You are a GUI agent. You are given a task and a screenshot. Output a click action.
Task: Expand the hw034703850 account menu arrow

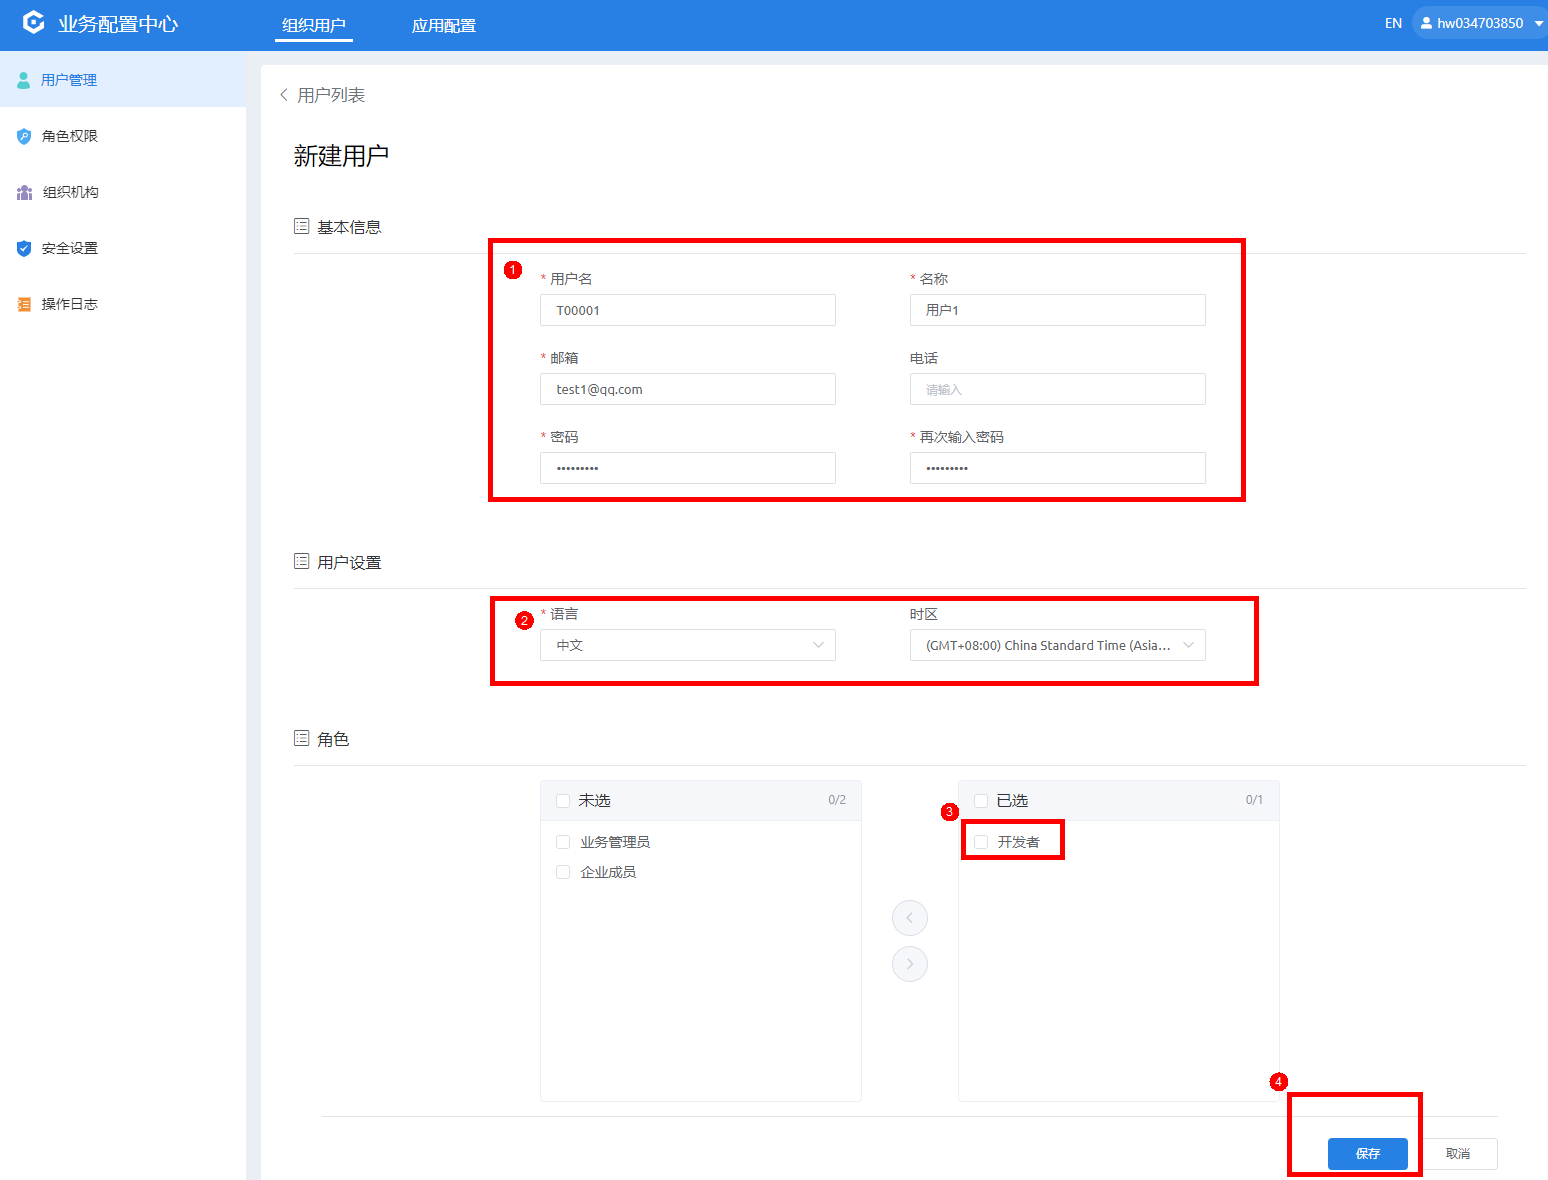(x=1538, y=23)
